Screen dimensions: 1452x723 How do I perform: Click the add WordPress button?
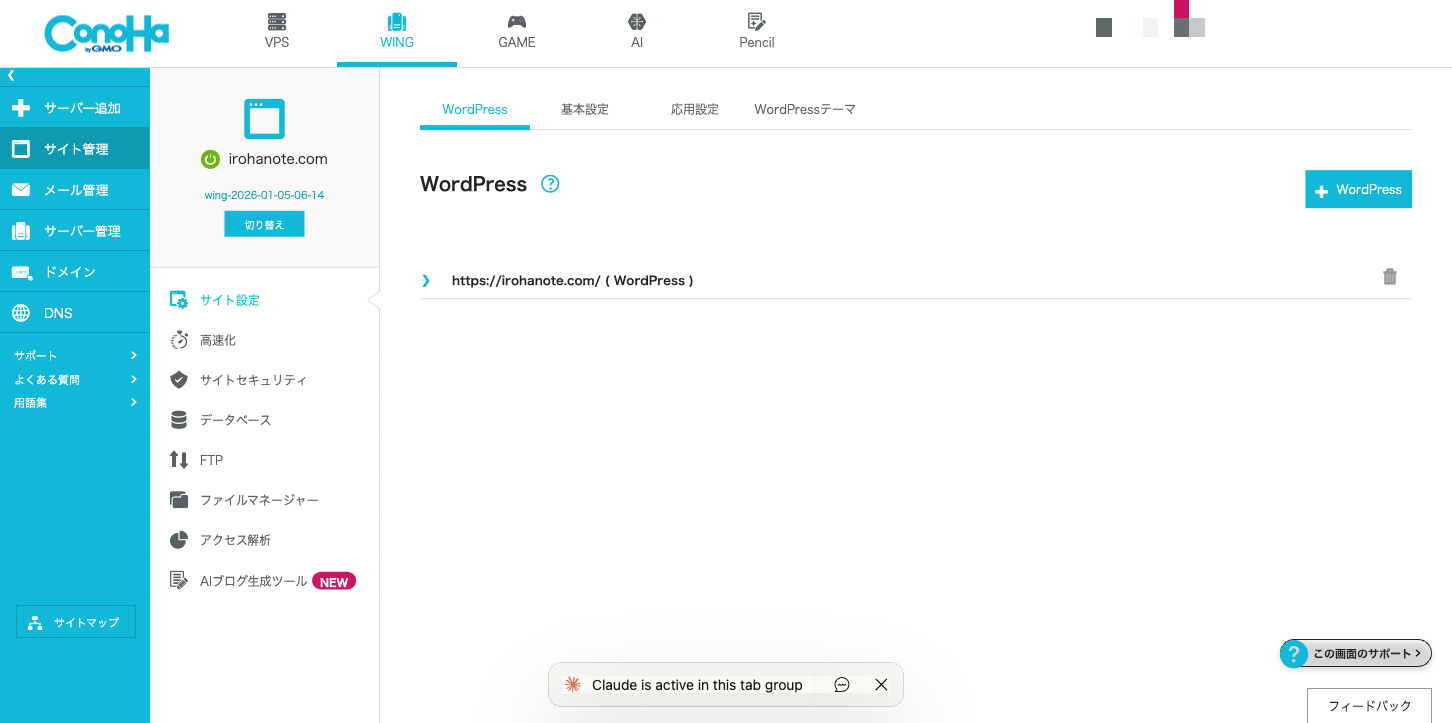tap(1357, 189)
